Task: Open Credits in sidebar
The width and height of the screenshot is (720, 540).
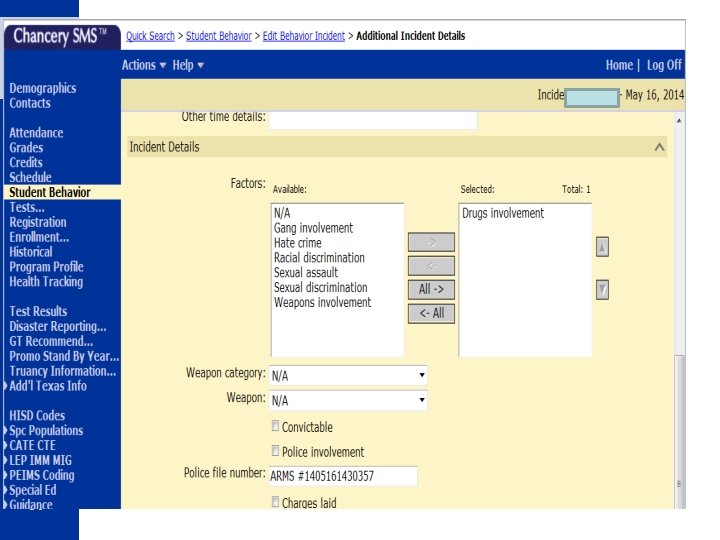Action: [x=26, y=162]
